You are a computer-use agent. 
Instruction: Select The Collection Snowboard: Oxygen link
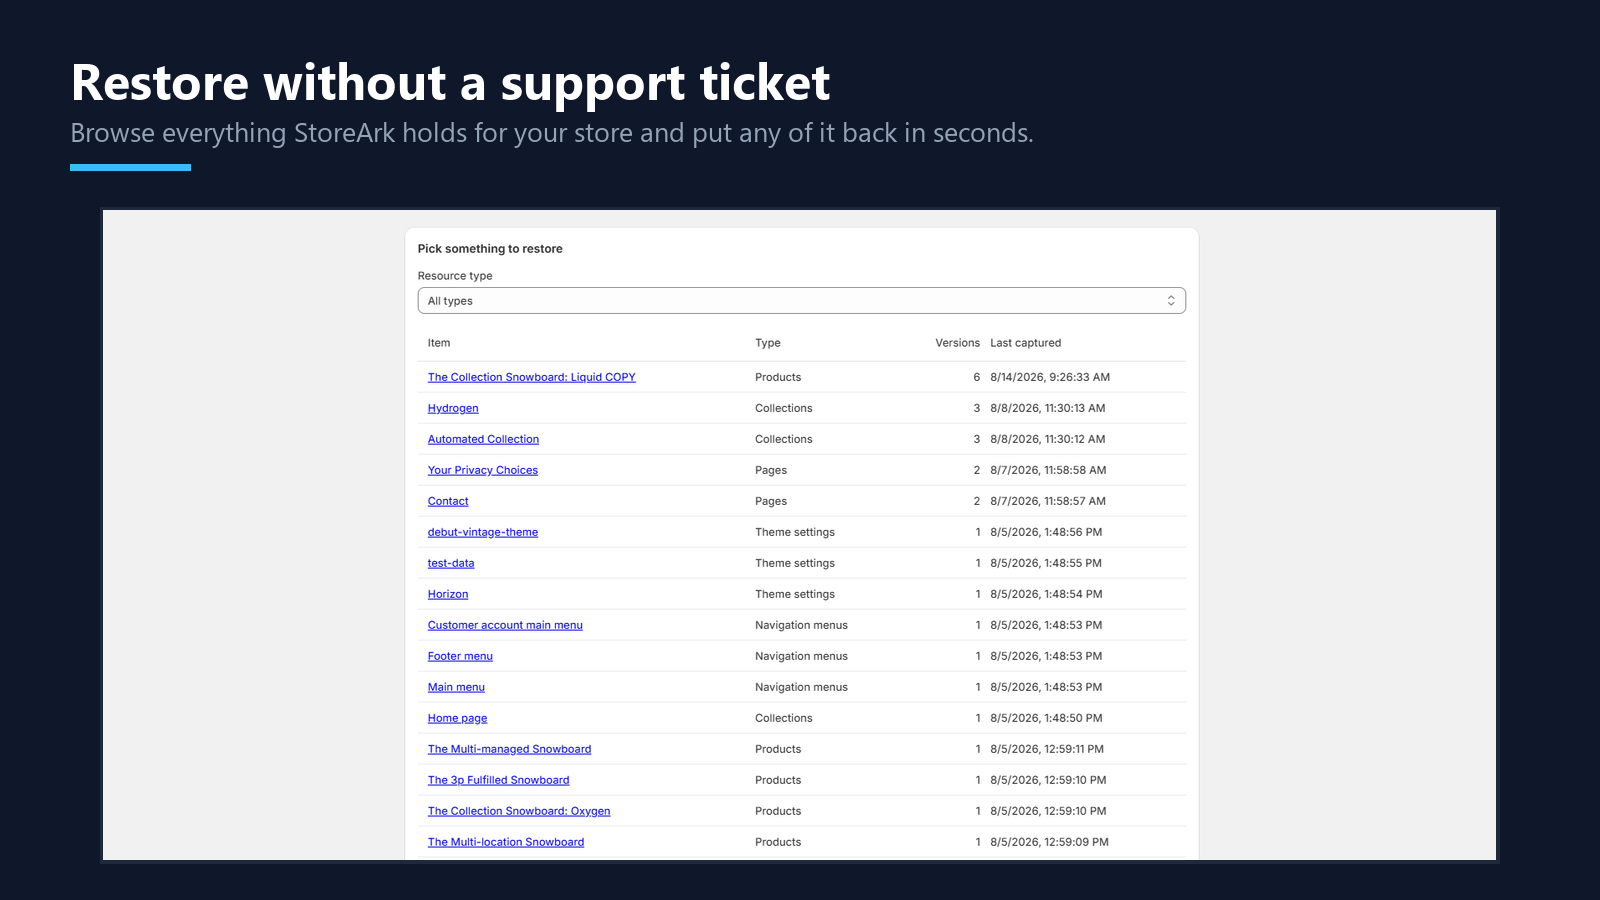(519, 811)
